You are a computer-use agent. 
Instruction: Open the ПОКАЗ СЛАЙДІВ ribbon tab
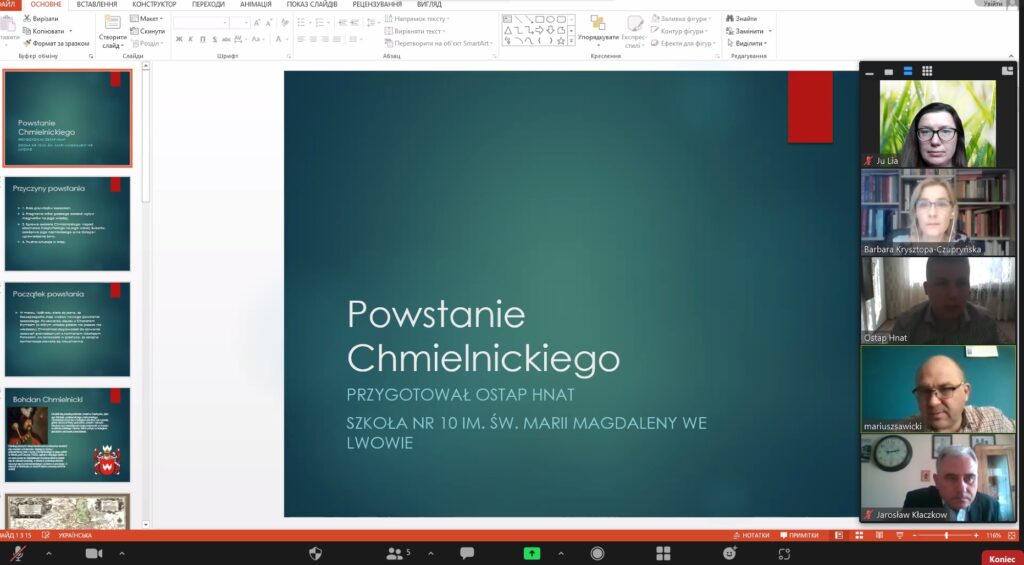[x=310, y=4]
